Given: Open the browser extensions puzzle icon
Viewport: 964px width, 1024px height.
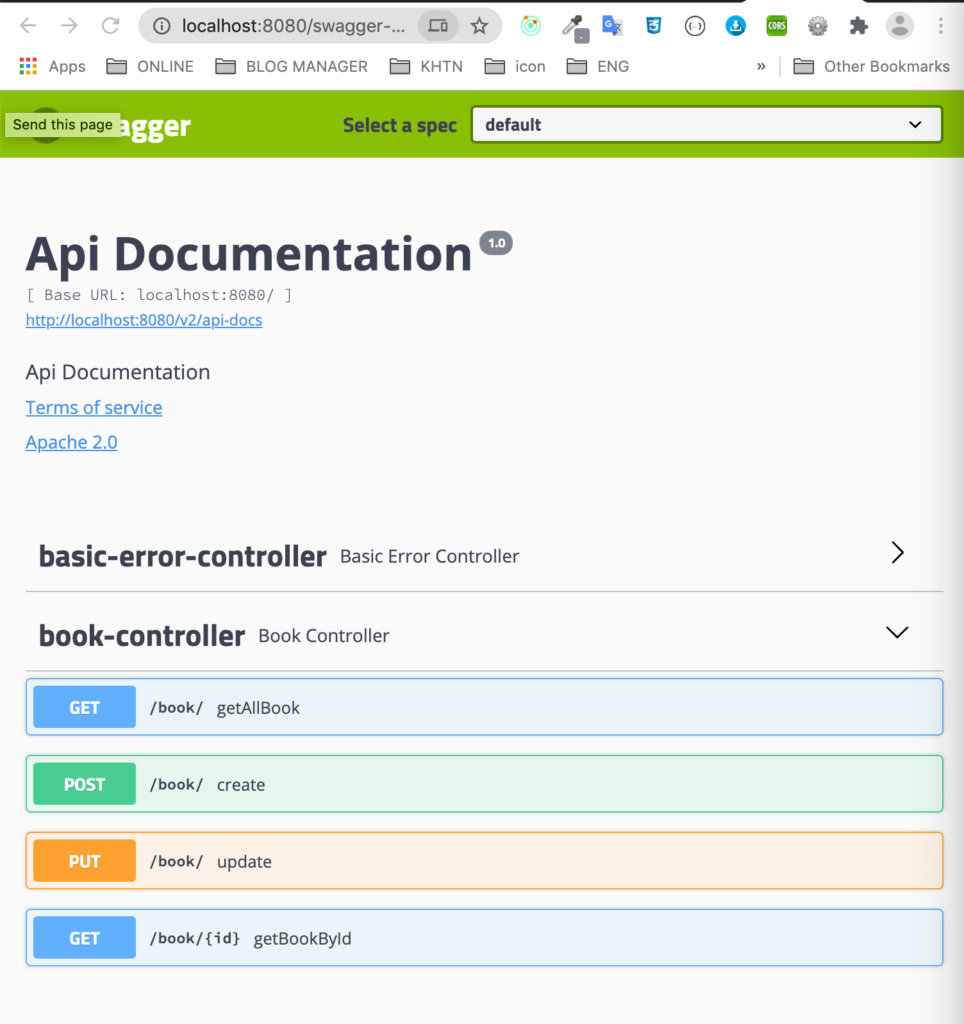Looking at the screenshot, I should pos(858,26).
